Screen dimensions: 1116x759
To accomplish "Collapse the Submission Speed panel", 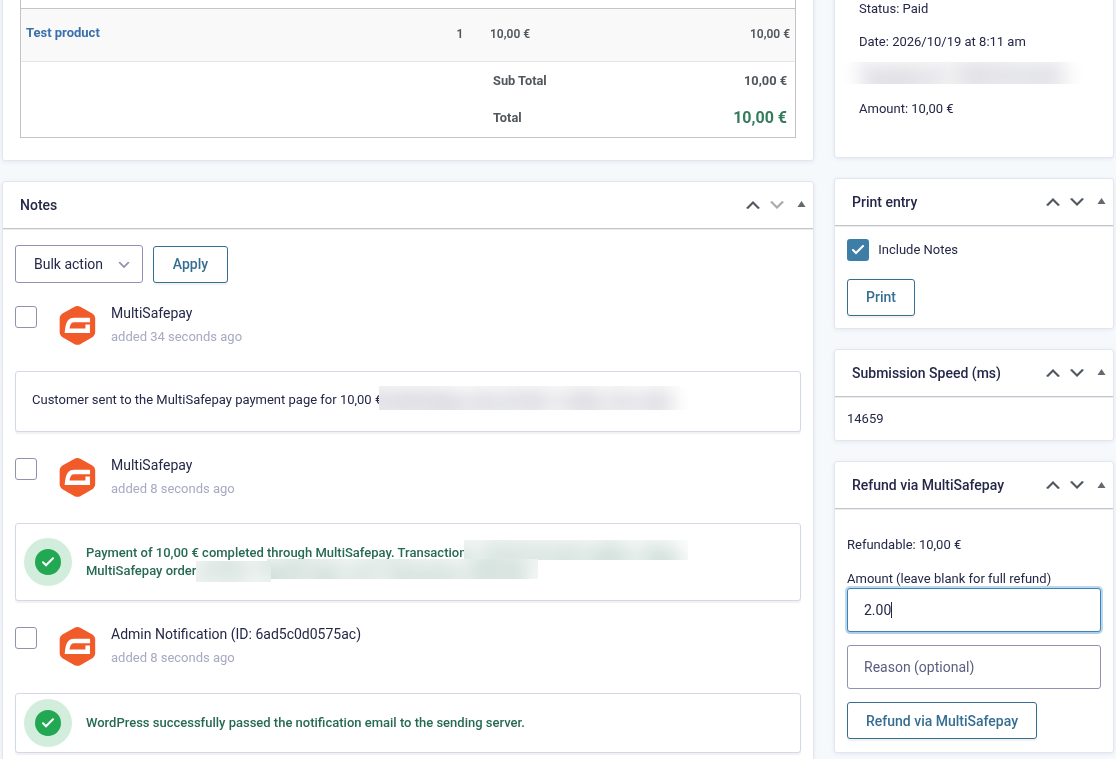I will pyautogui.click(x=1101, y=372).
